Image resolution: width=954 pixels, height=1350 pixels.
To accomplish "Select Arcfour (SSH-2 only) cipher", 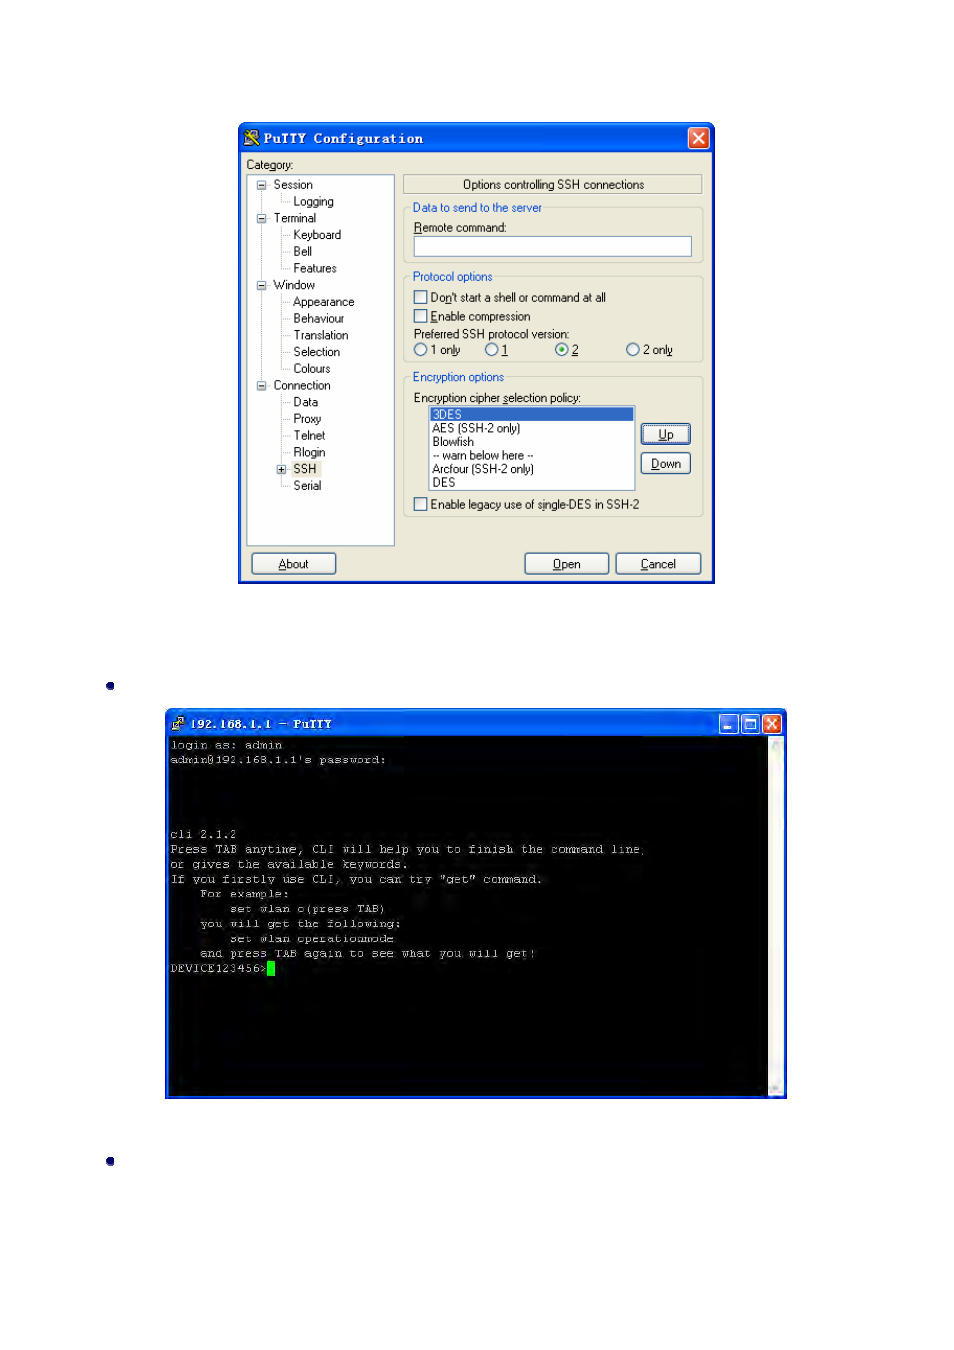I will click(x=532, y=469).
